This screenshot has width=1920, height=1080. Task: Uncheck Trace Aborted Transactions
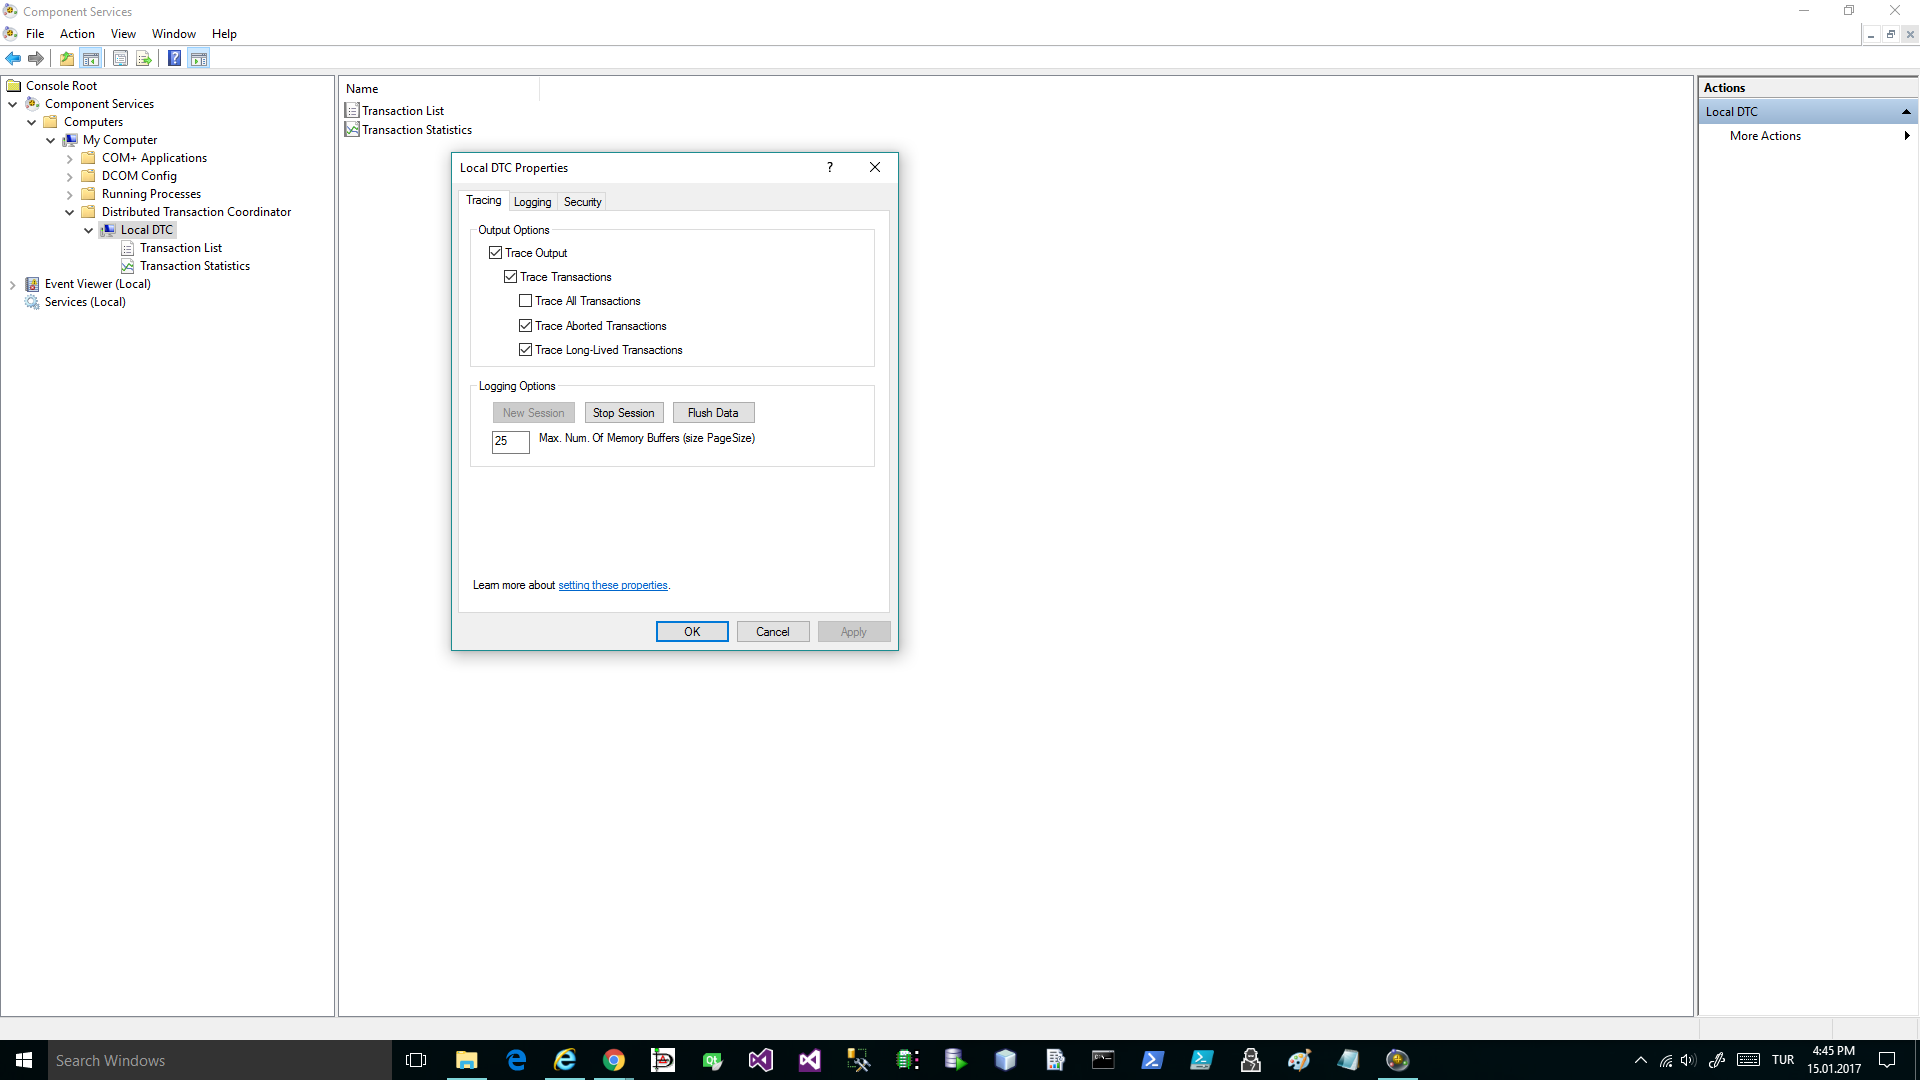point(526,326)
